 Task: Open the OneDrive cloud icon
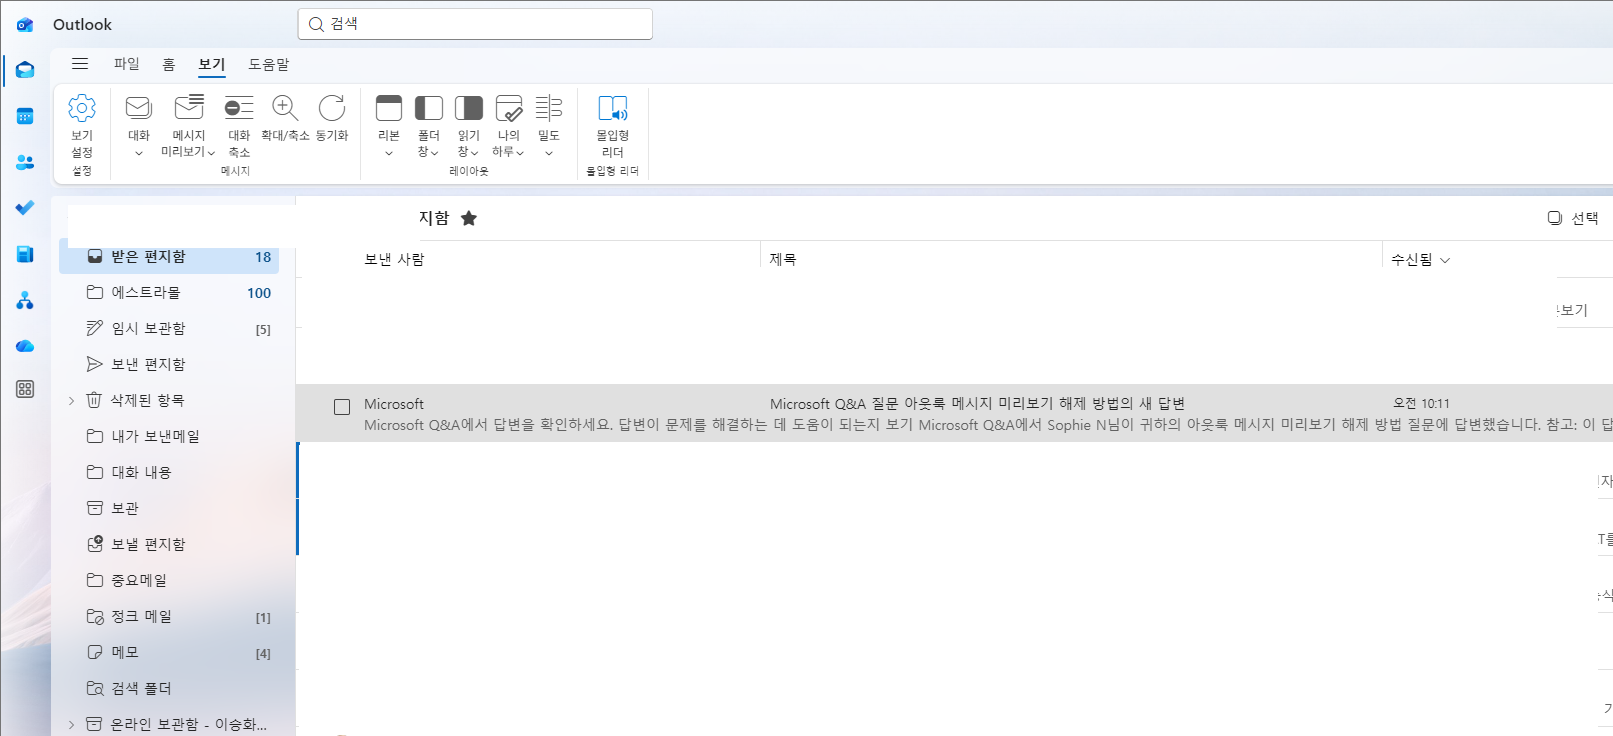tap(25, 346)
